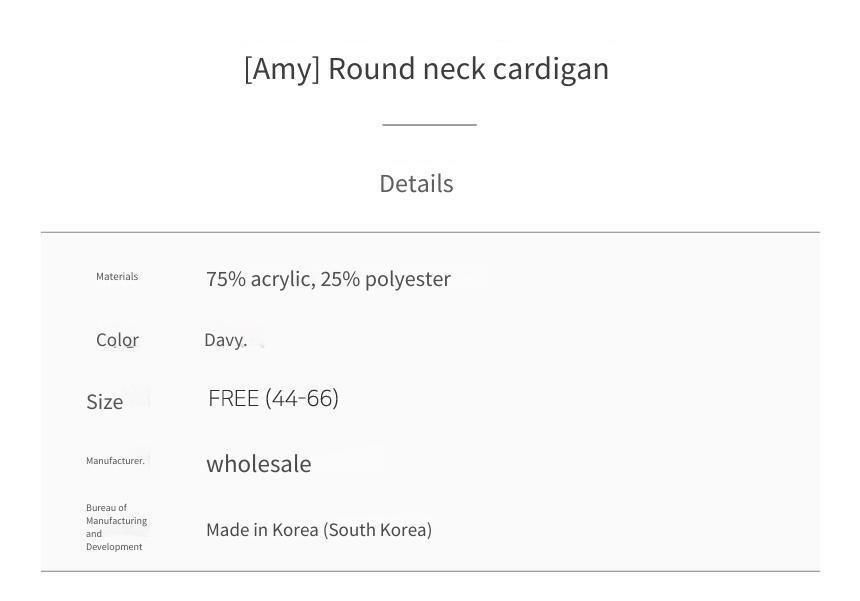Click the Details heading
The height and width of the screenshot is (601, 860).
(x=416, y=184)
